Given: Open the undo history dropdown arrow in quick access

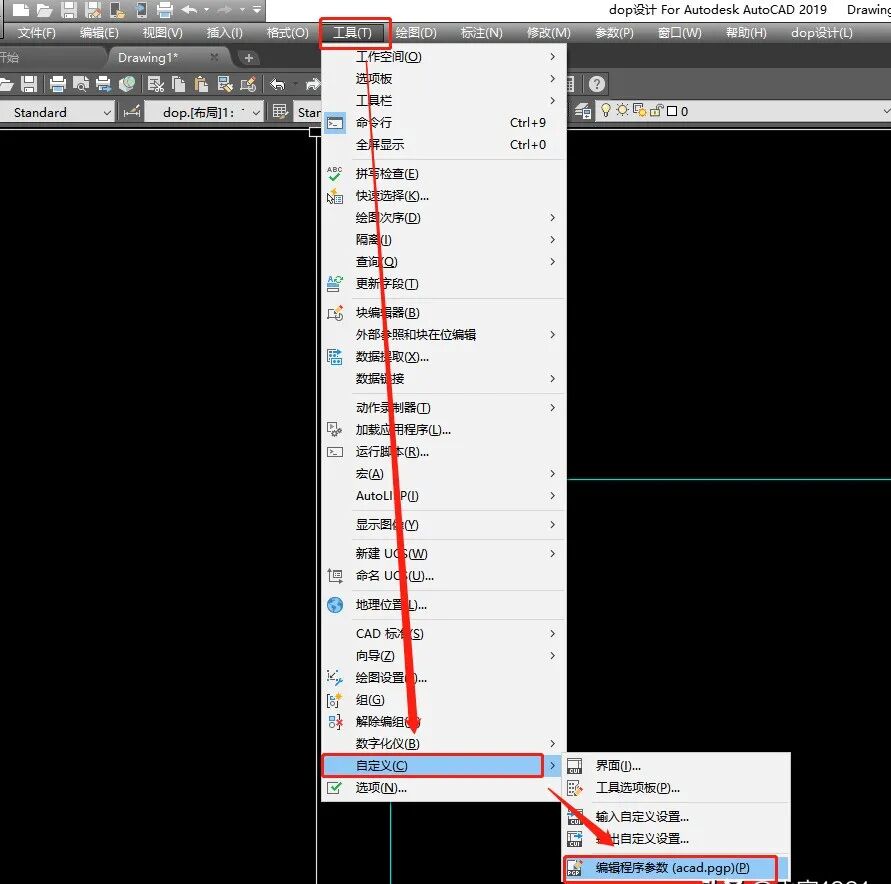Looking at the screenshot, I should (x=206, y=10).
